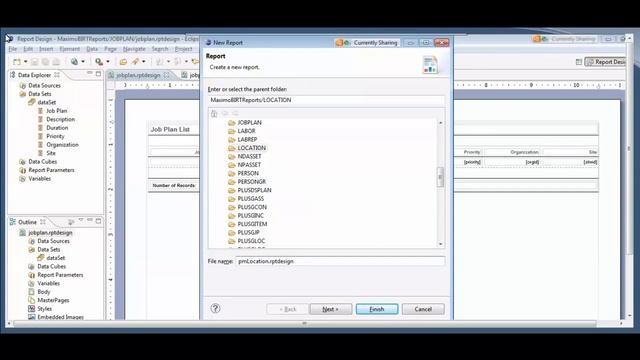
Task: Click scroll down arrow of folder list
Action: (440, 244)
